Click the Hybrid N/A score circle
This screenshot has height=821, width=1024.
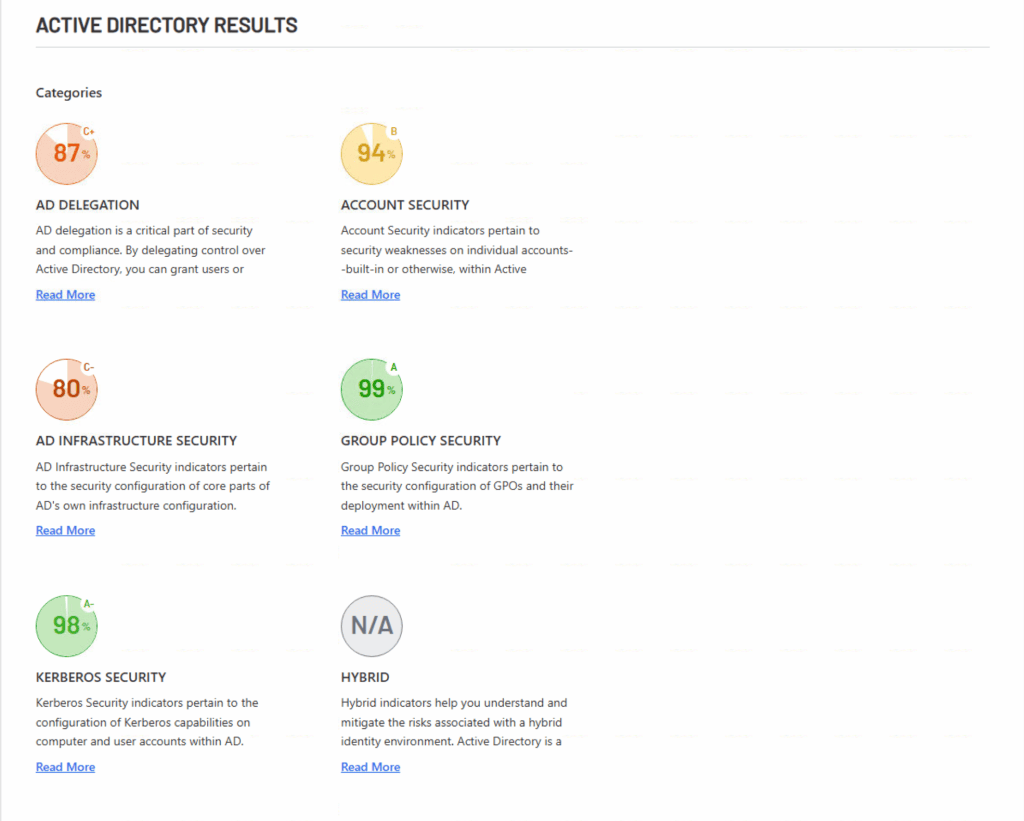(x=371, y=626)
